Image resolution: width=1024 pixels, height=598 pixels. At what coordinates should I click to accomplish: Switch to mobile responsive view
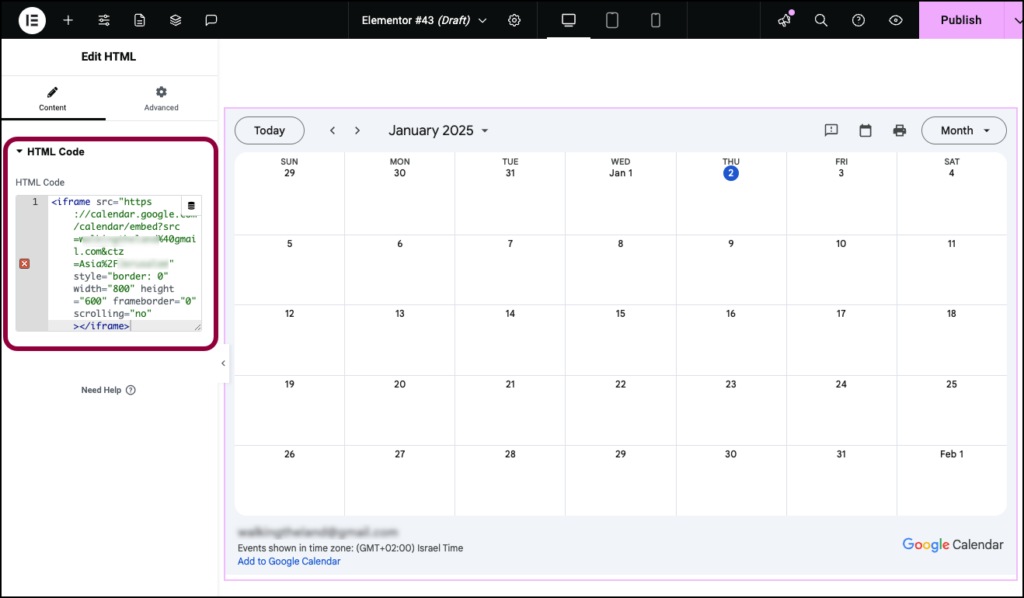655,20
